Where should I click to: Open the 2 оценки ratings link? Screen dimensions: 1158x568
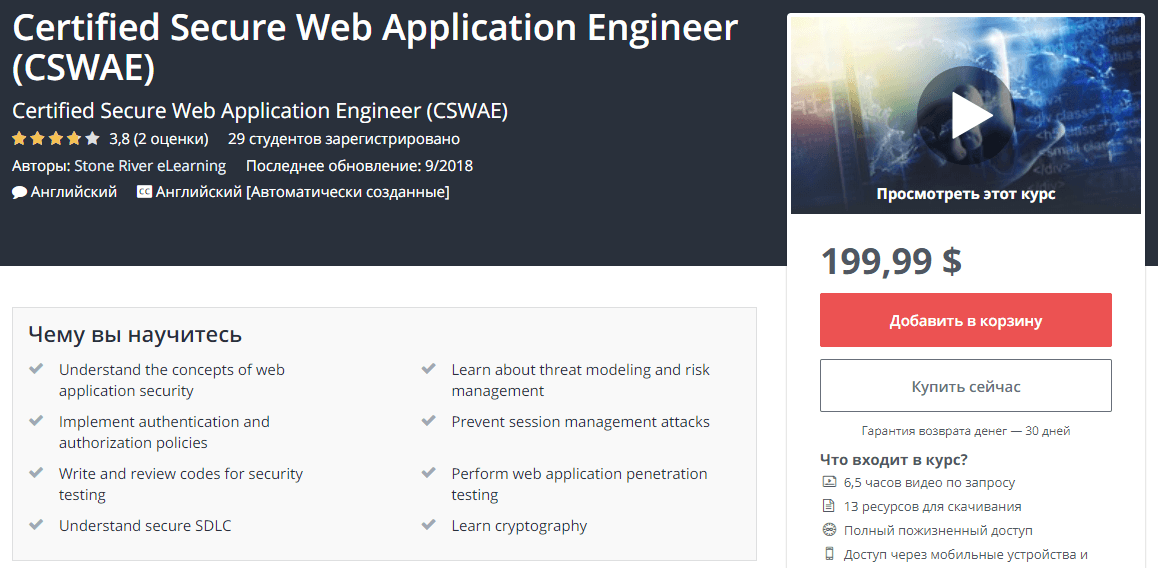(x=171, y=139)
